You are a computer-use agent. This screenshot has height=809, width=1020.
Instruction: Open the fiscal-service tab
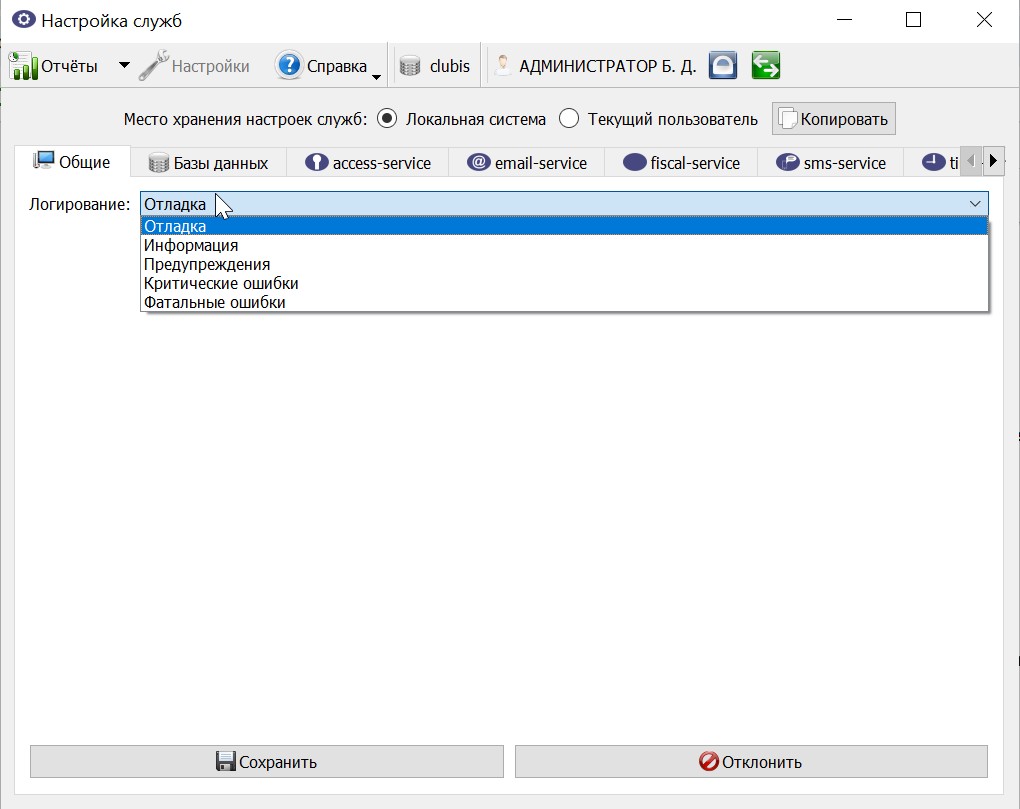point(681,163)
